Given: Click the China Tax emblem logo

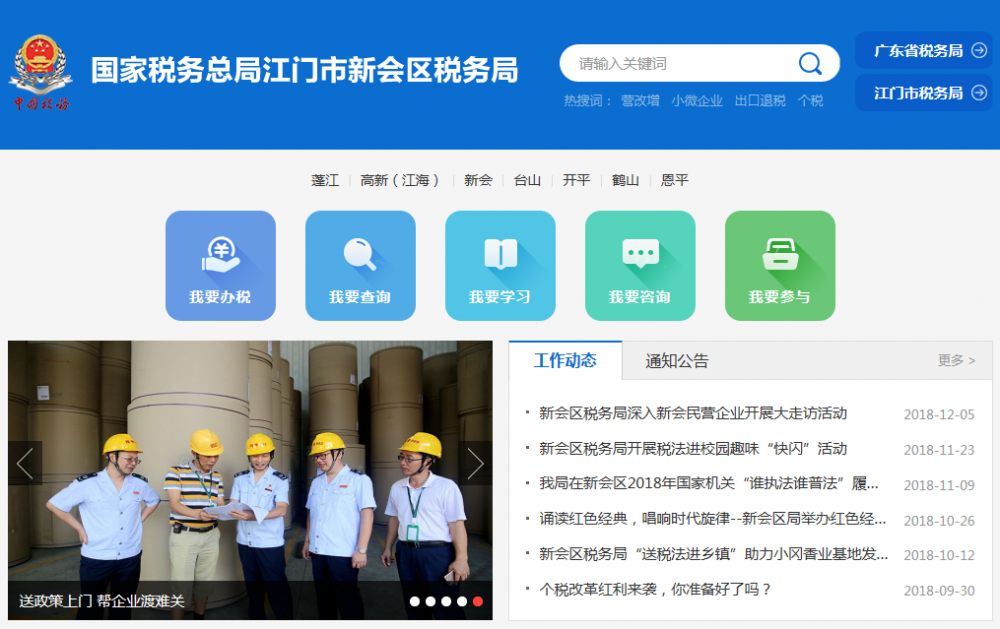Looking at the screenshot, I should pyautogui.click(x=41, y=72).
